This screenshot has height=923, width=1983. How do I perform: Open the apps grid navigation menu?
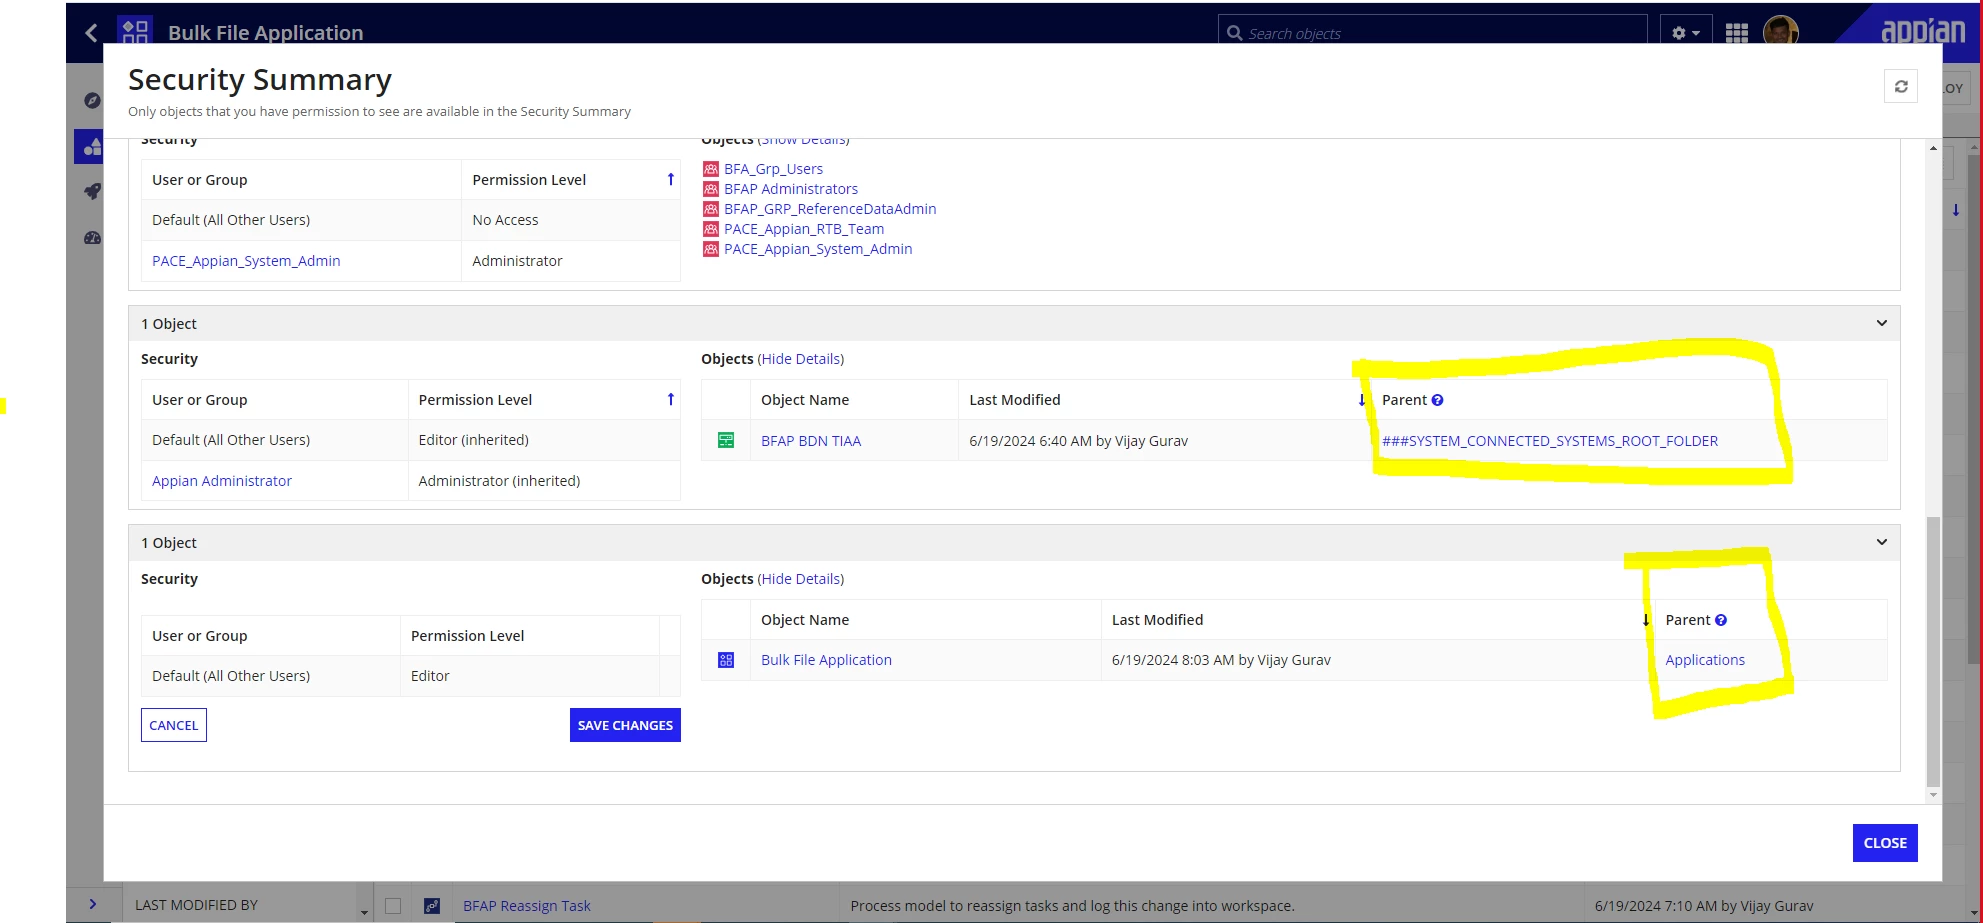tap(1737, 33)
